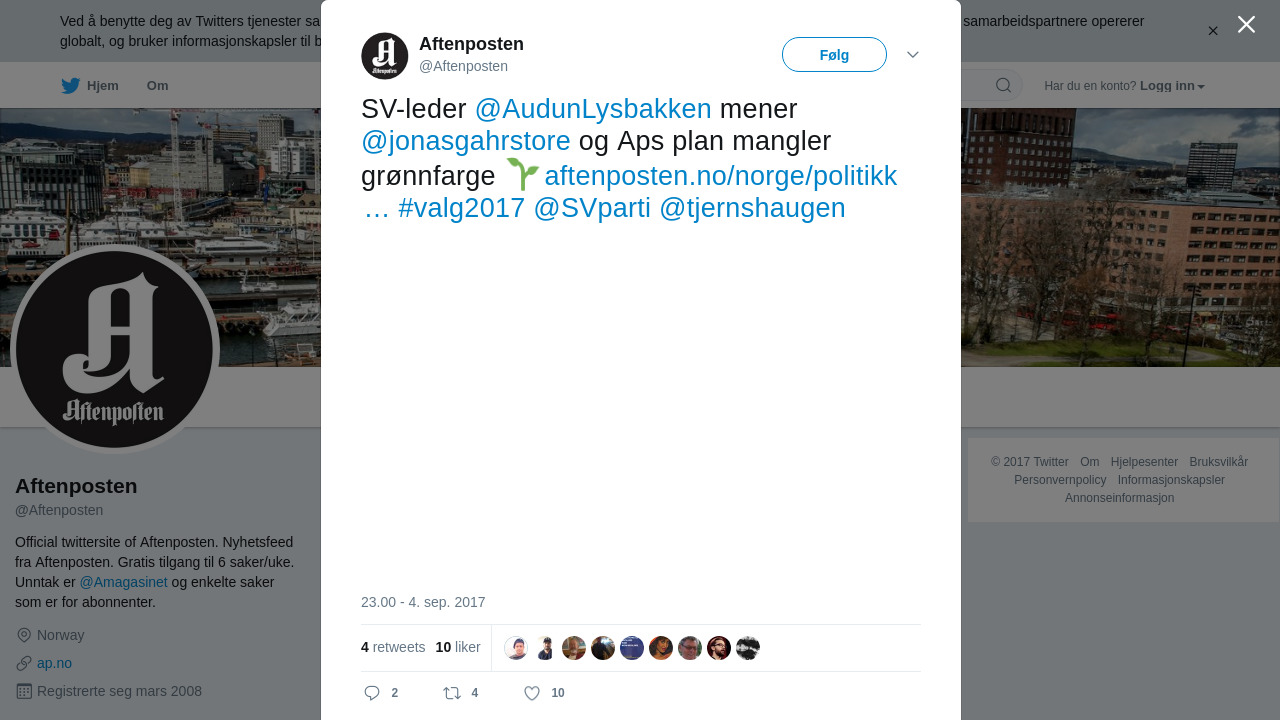The image size is (1280, 720).
Task: Expand tweet options chevron next to Følg
Action: [x=913, y=54]
